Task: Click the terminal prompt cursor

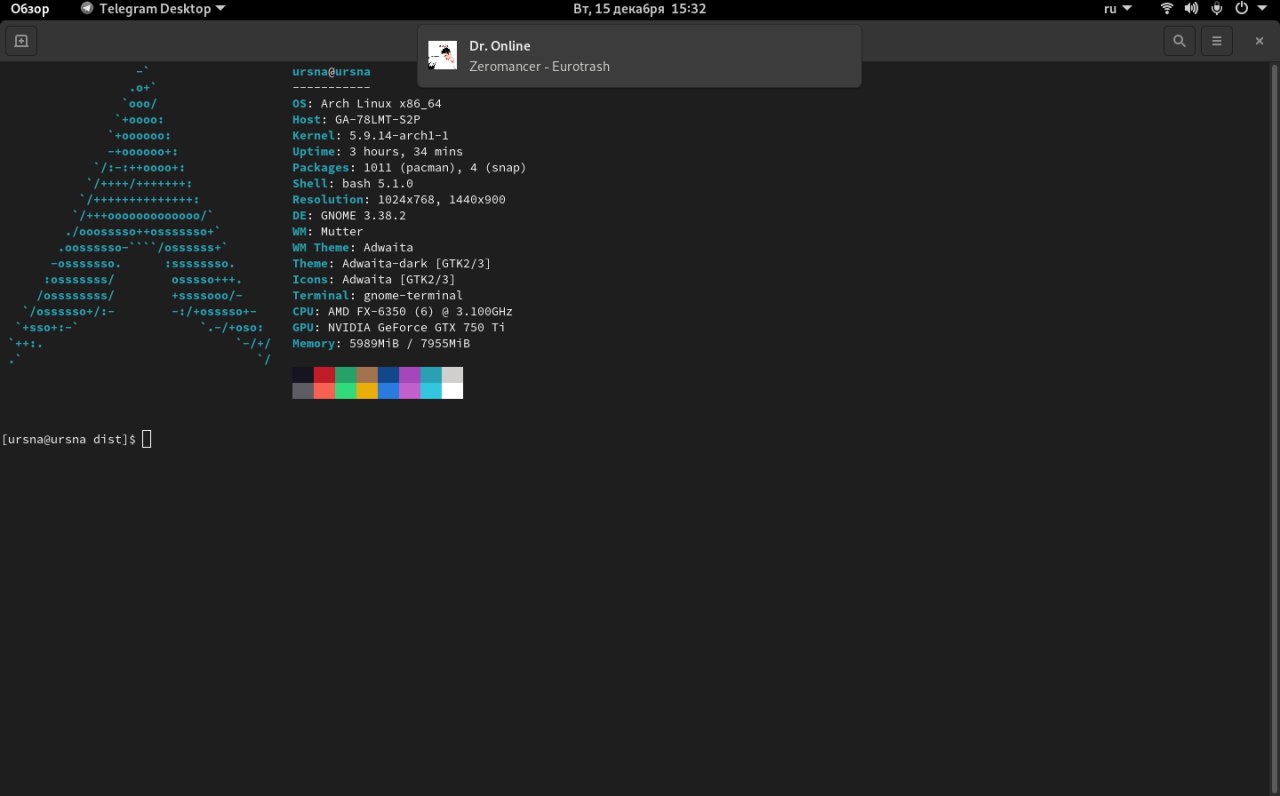Action: coord(146,439)
